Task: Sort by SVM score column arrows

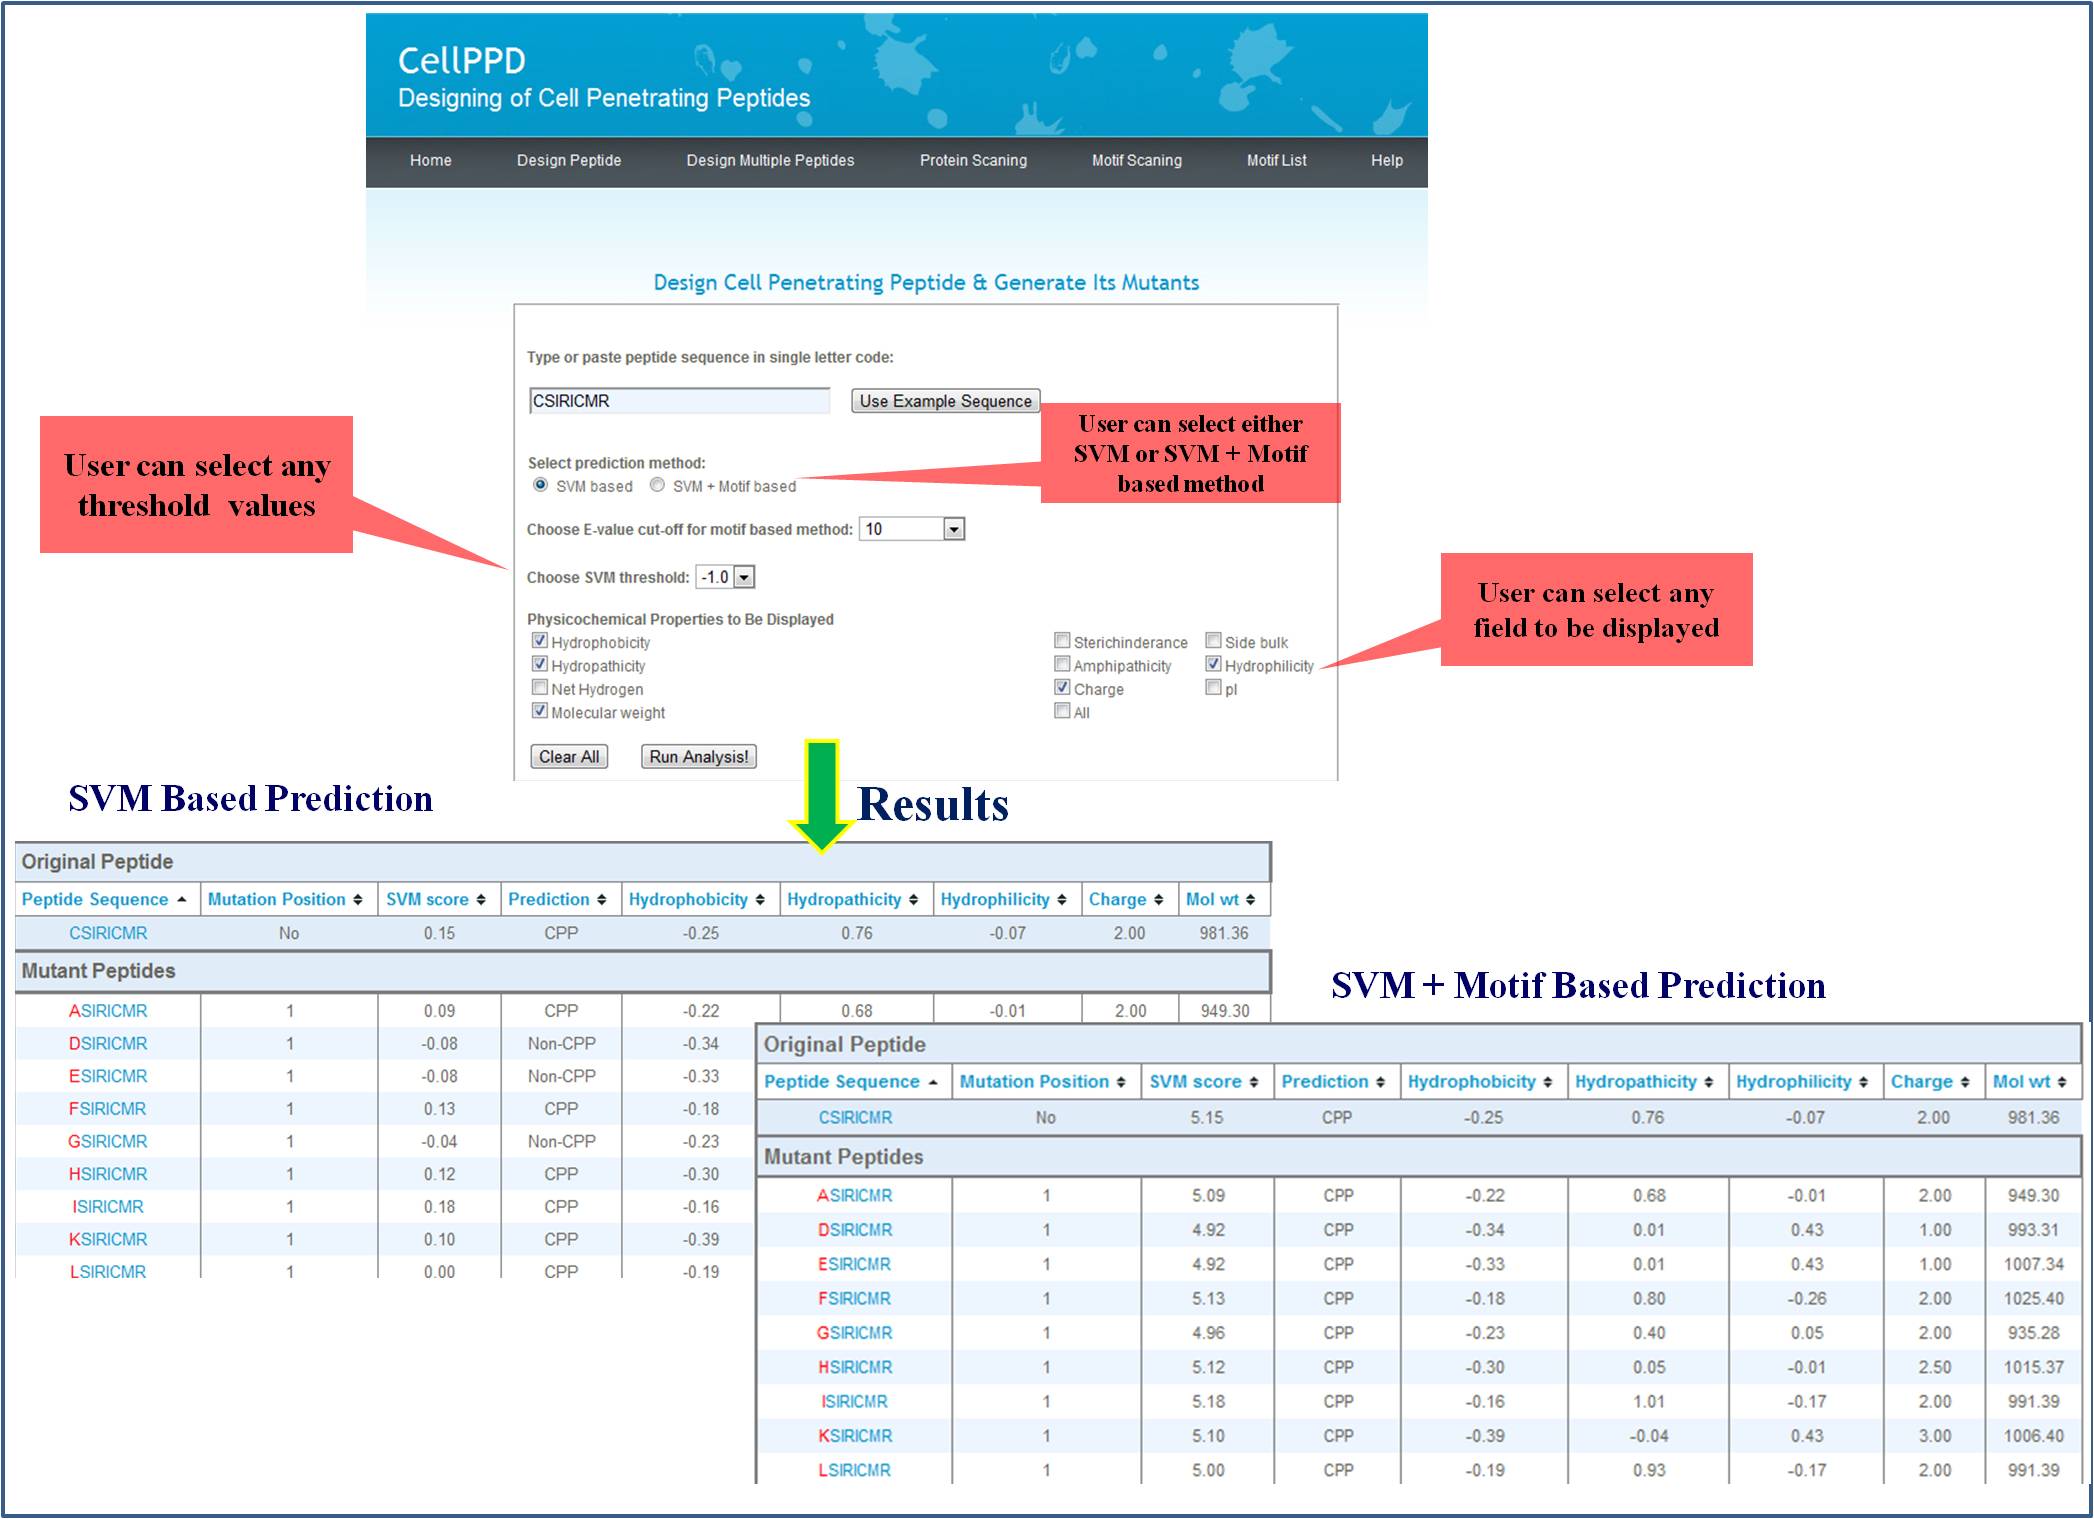Action: click(x=481, y=900)
